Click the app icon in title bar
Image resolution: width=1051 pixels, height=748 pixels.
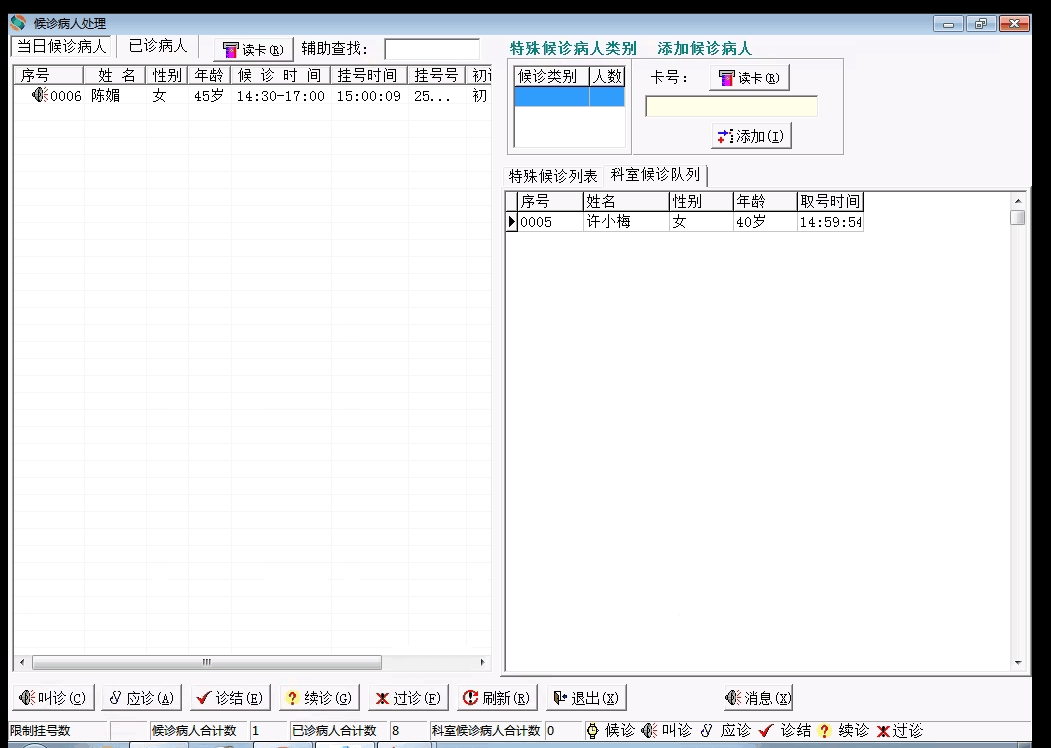(x=18, y=23)
